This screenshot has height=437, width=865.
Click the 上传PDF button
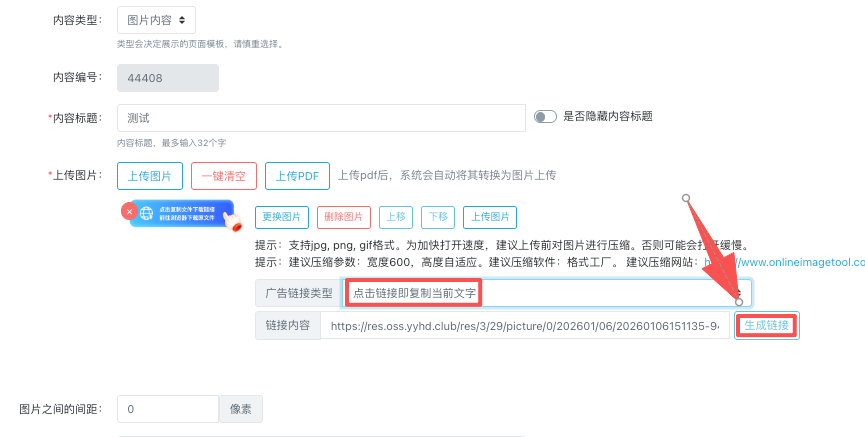(x=298, y=176)
